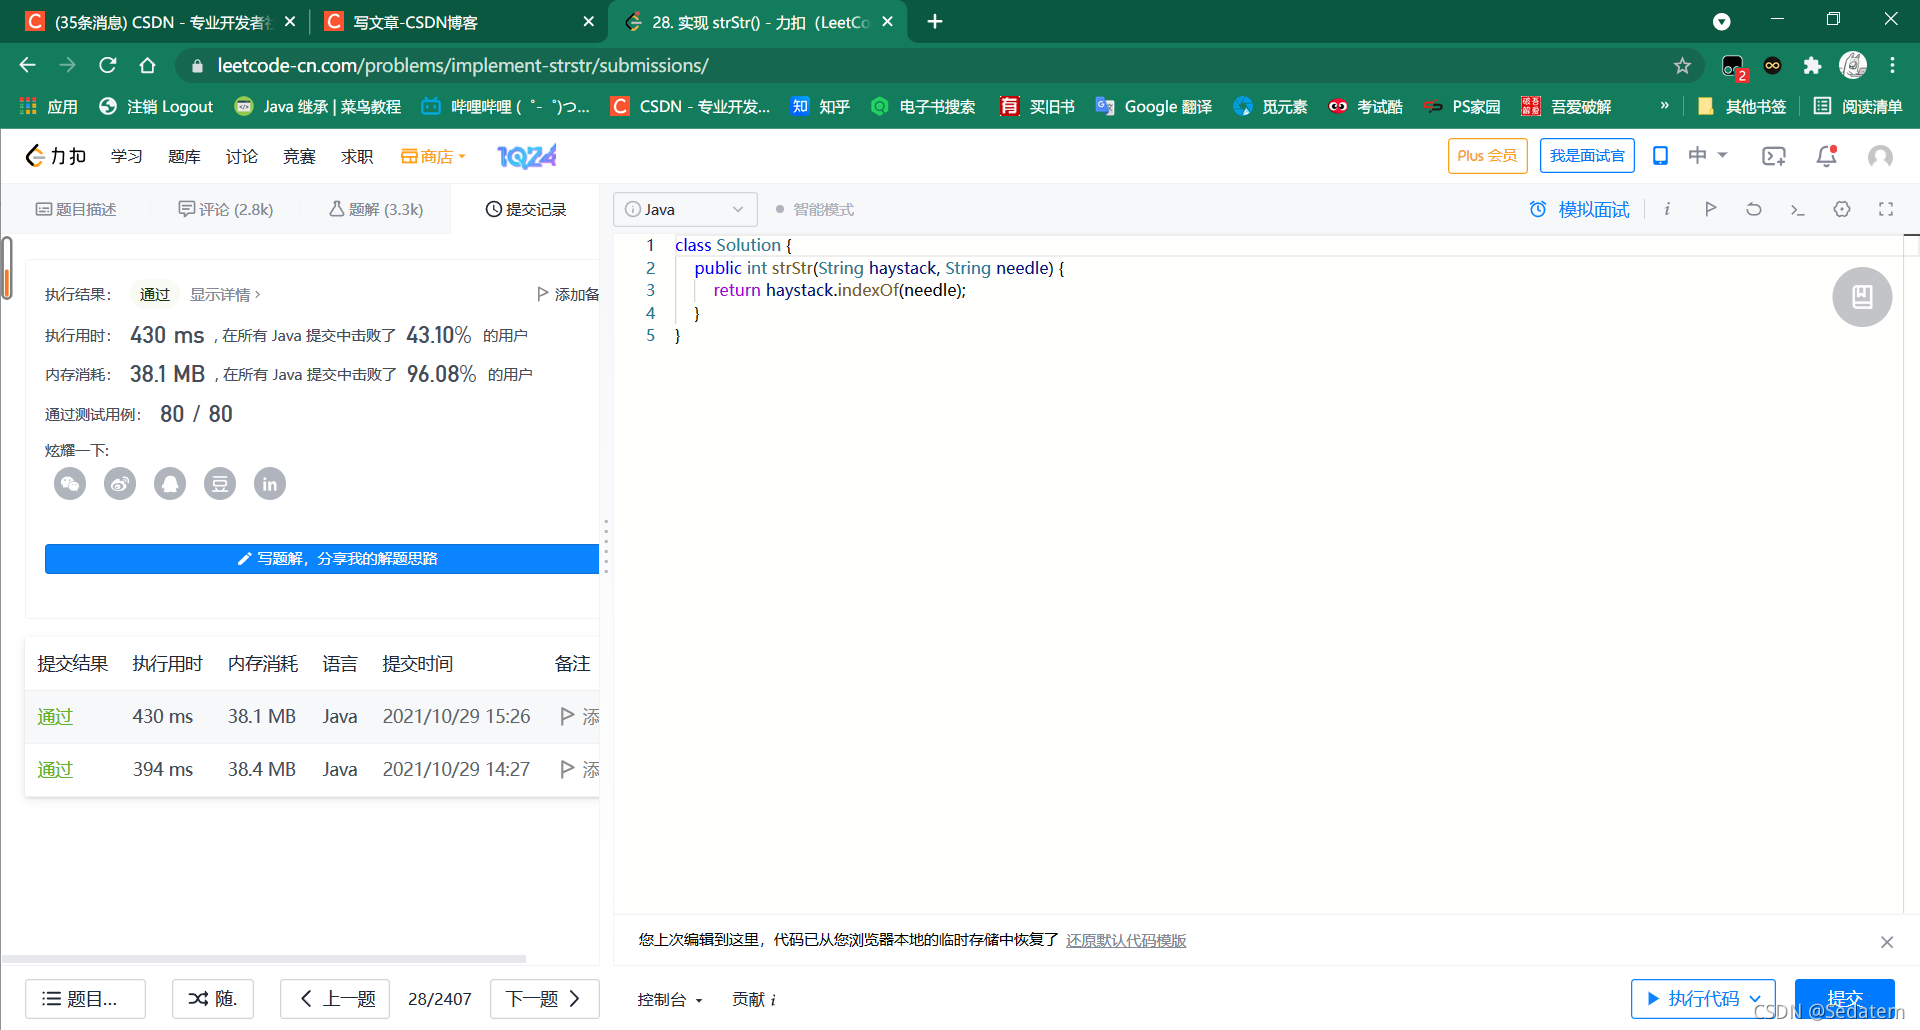Run code using the play triangle icon
This screenshot has height=1030, width=1920.
[1711, 209]
